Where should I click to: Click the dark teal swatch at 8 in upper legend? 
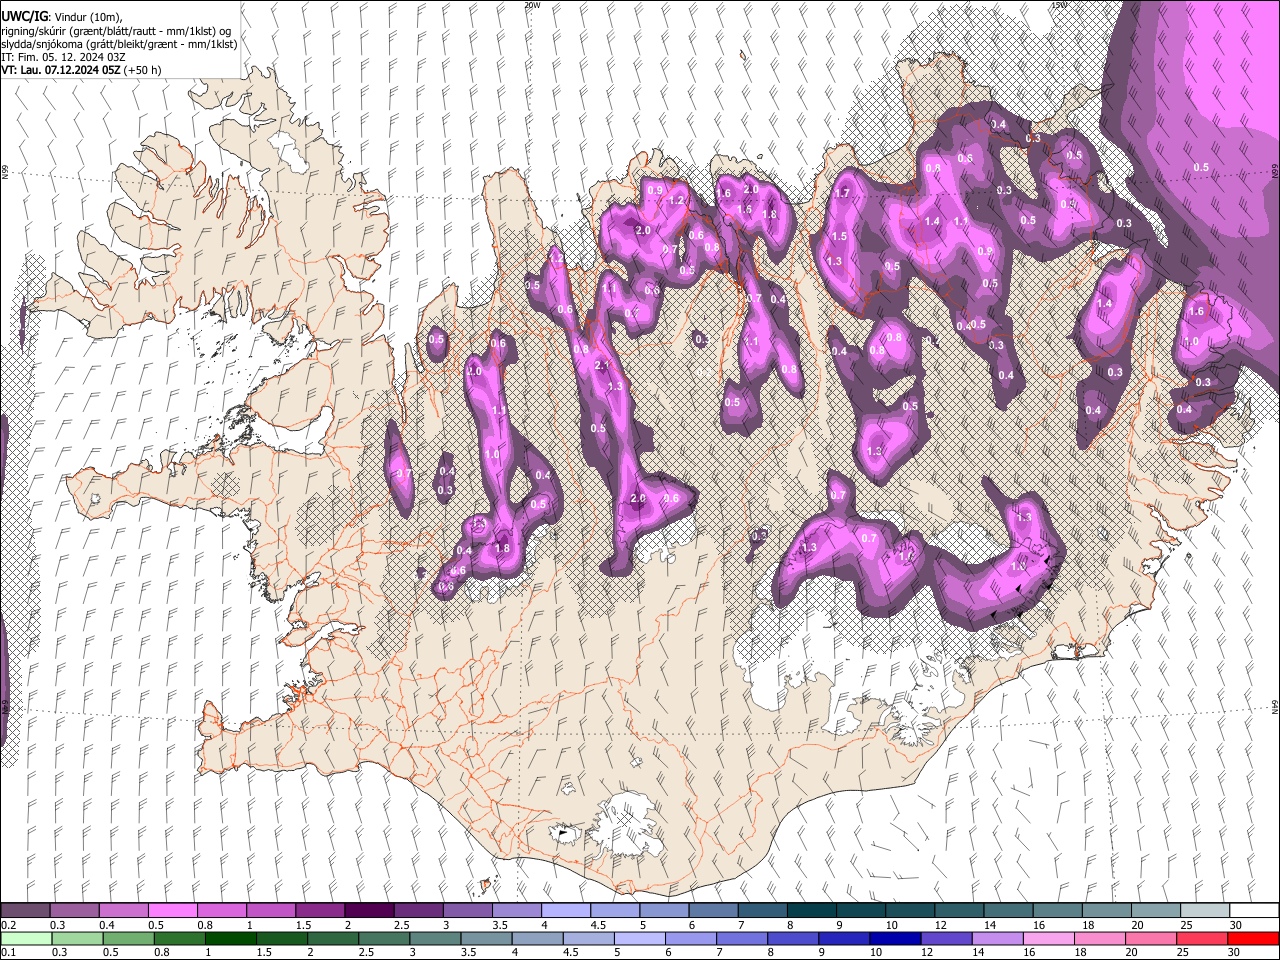(811, 910)
